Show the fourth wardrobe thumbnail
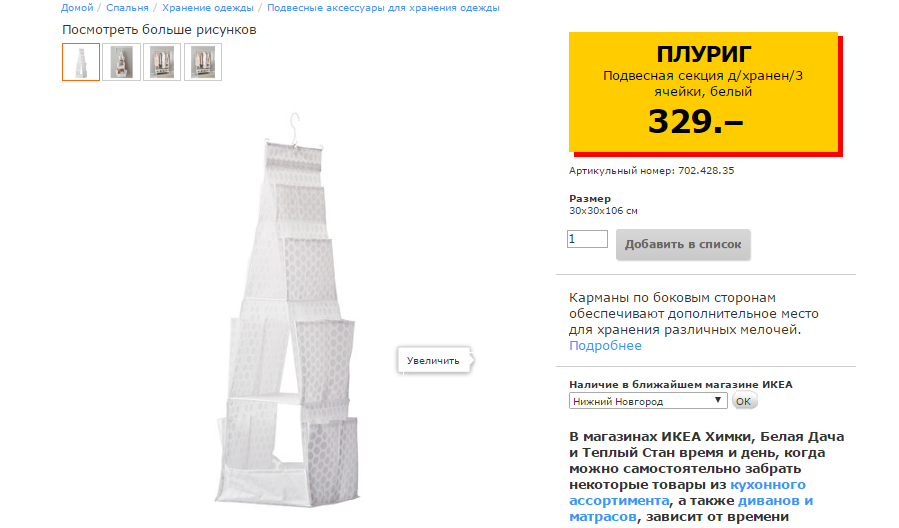899x528 pixels. (203, 62)
